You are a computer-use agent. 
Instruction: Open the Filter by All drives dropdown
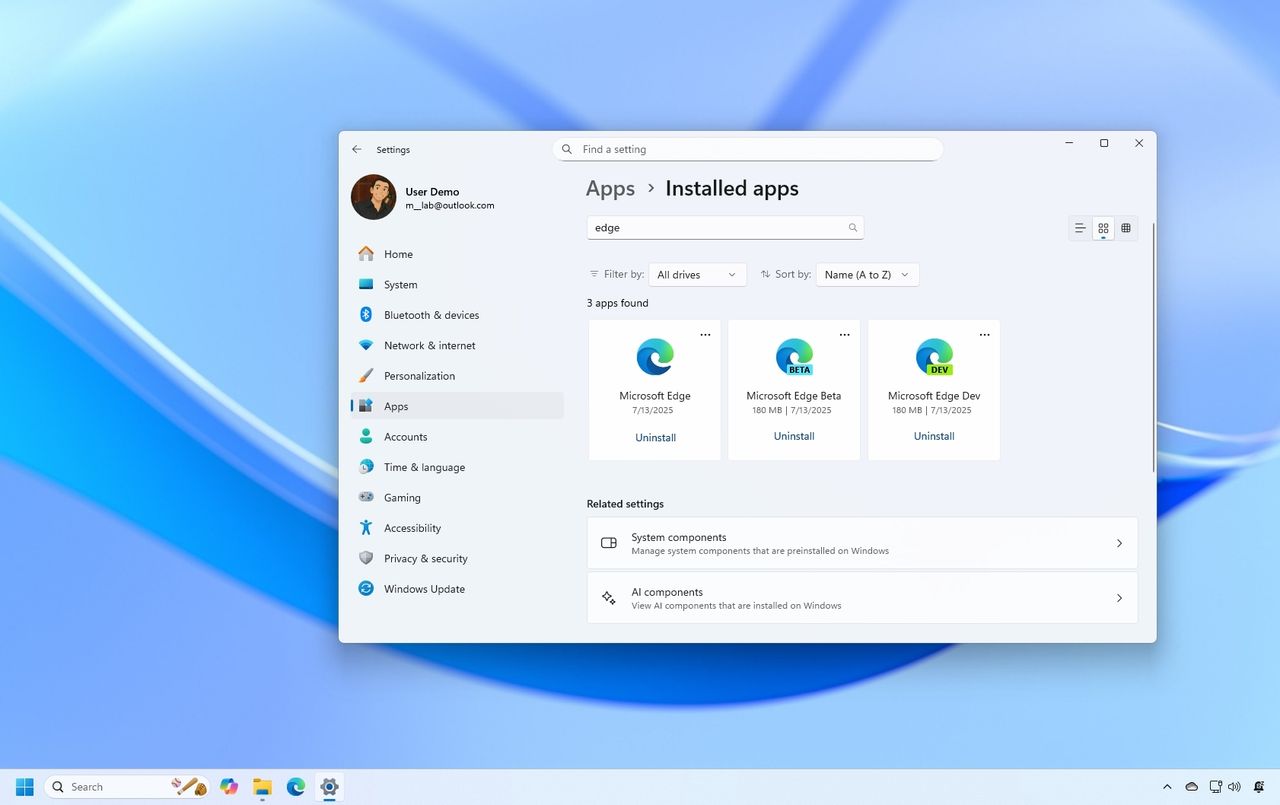698,275
